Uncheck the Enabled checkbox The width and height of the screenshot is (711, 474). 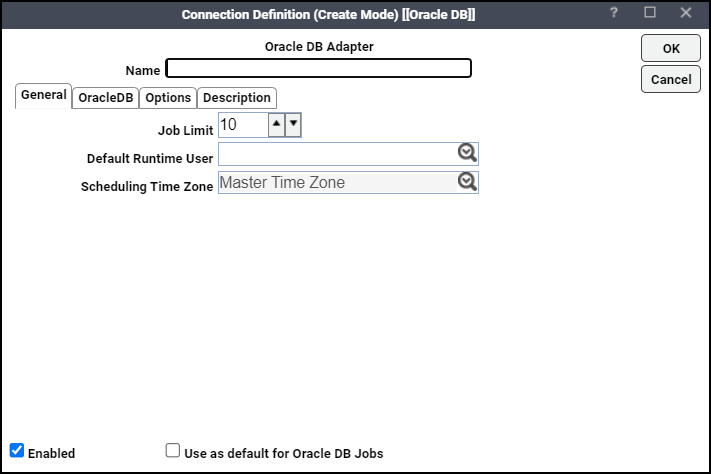click(17, 450)
